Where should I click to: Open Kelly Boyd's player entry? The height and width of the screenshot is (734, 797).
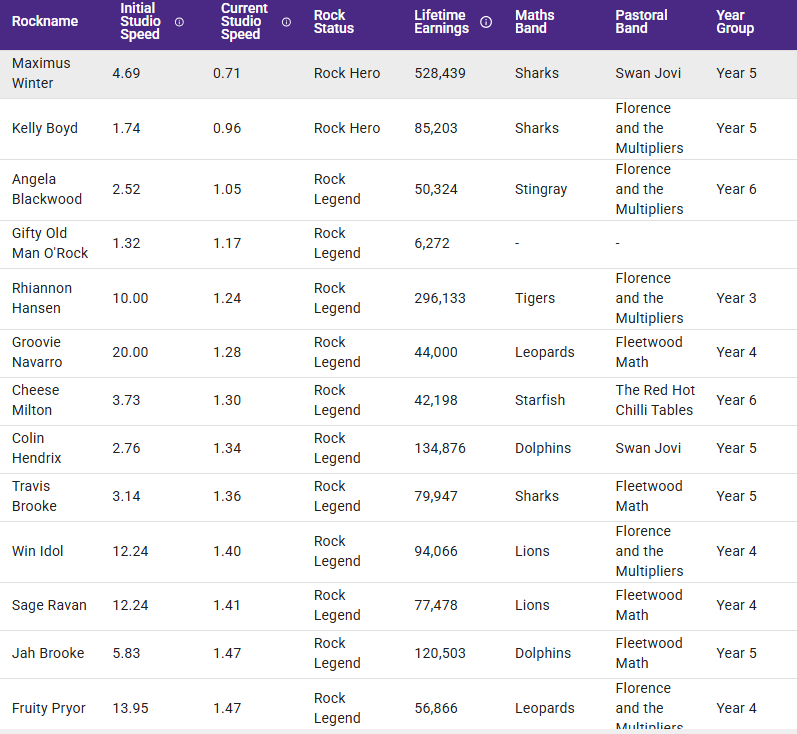coord(45,128)
